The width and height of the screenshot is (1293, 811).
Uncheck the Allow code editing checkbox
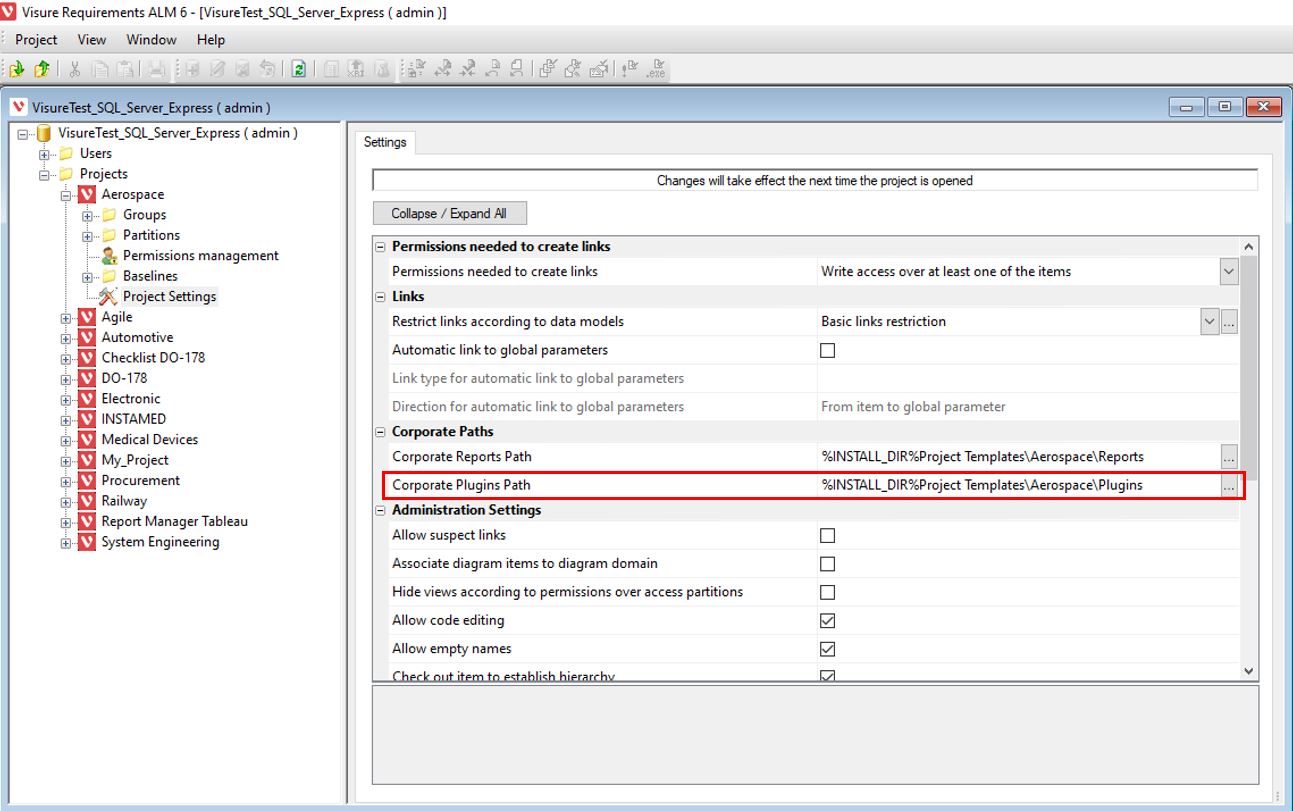[827, 620]
